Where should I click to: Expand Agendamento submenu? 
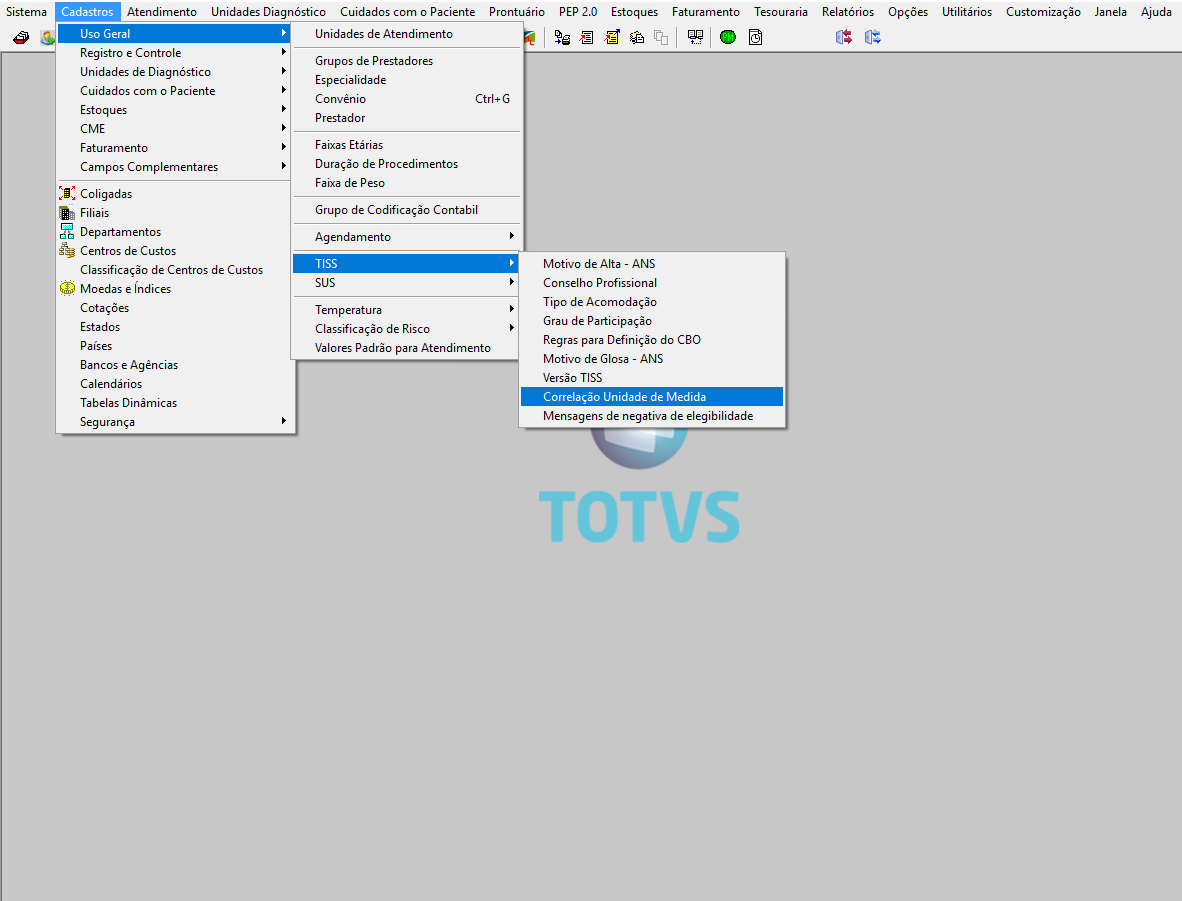(406, 237)
